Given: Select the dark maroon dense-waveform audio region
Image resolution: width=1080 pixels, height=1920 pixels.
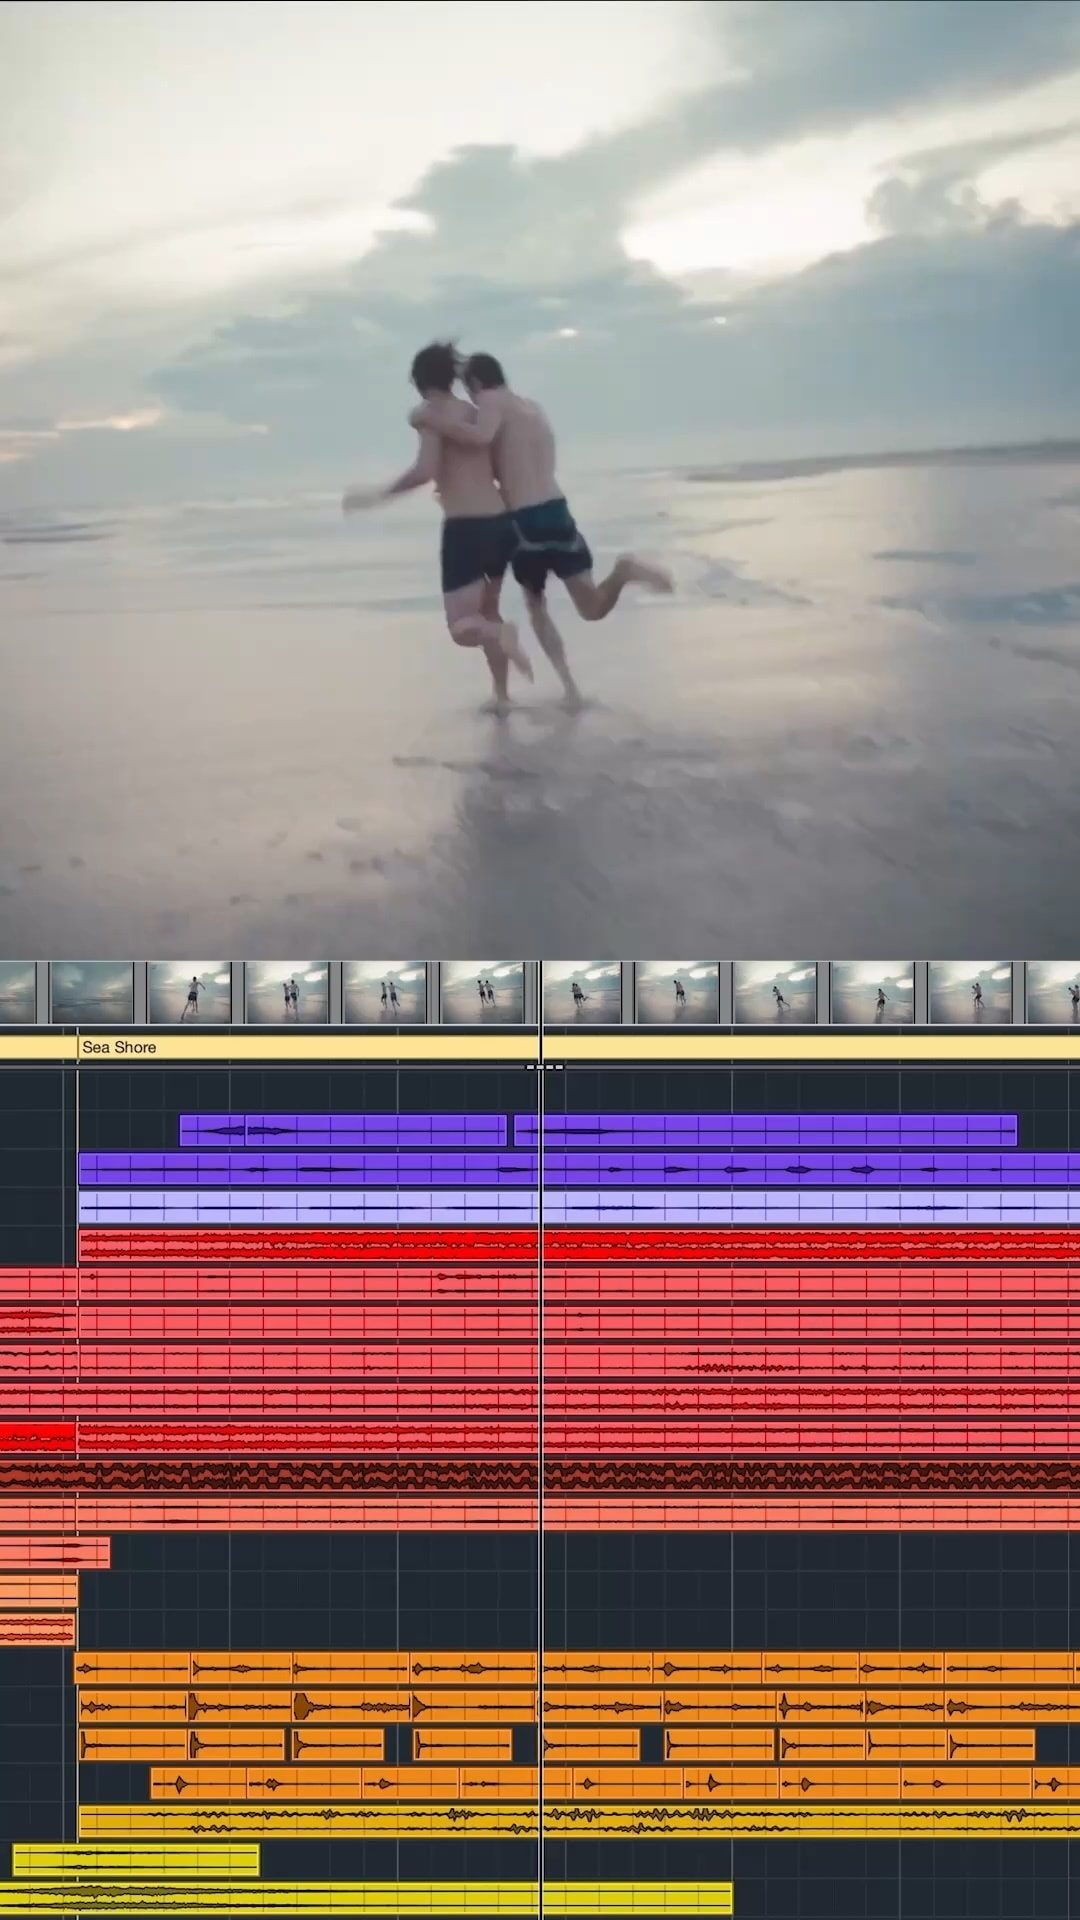Looking at the screenshot, I should tap(540, 1476).
